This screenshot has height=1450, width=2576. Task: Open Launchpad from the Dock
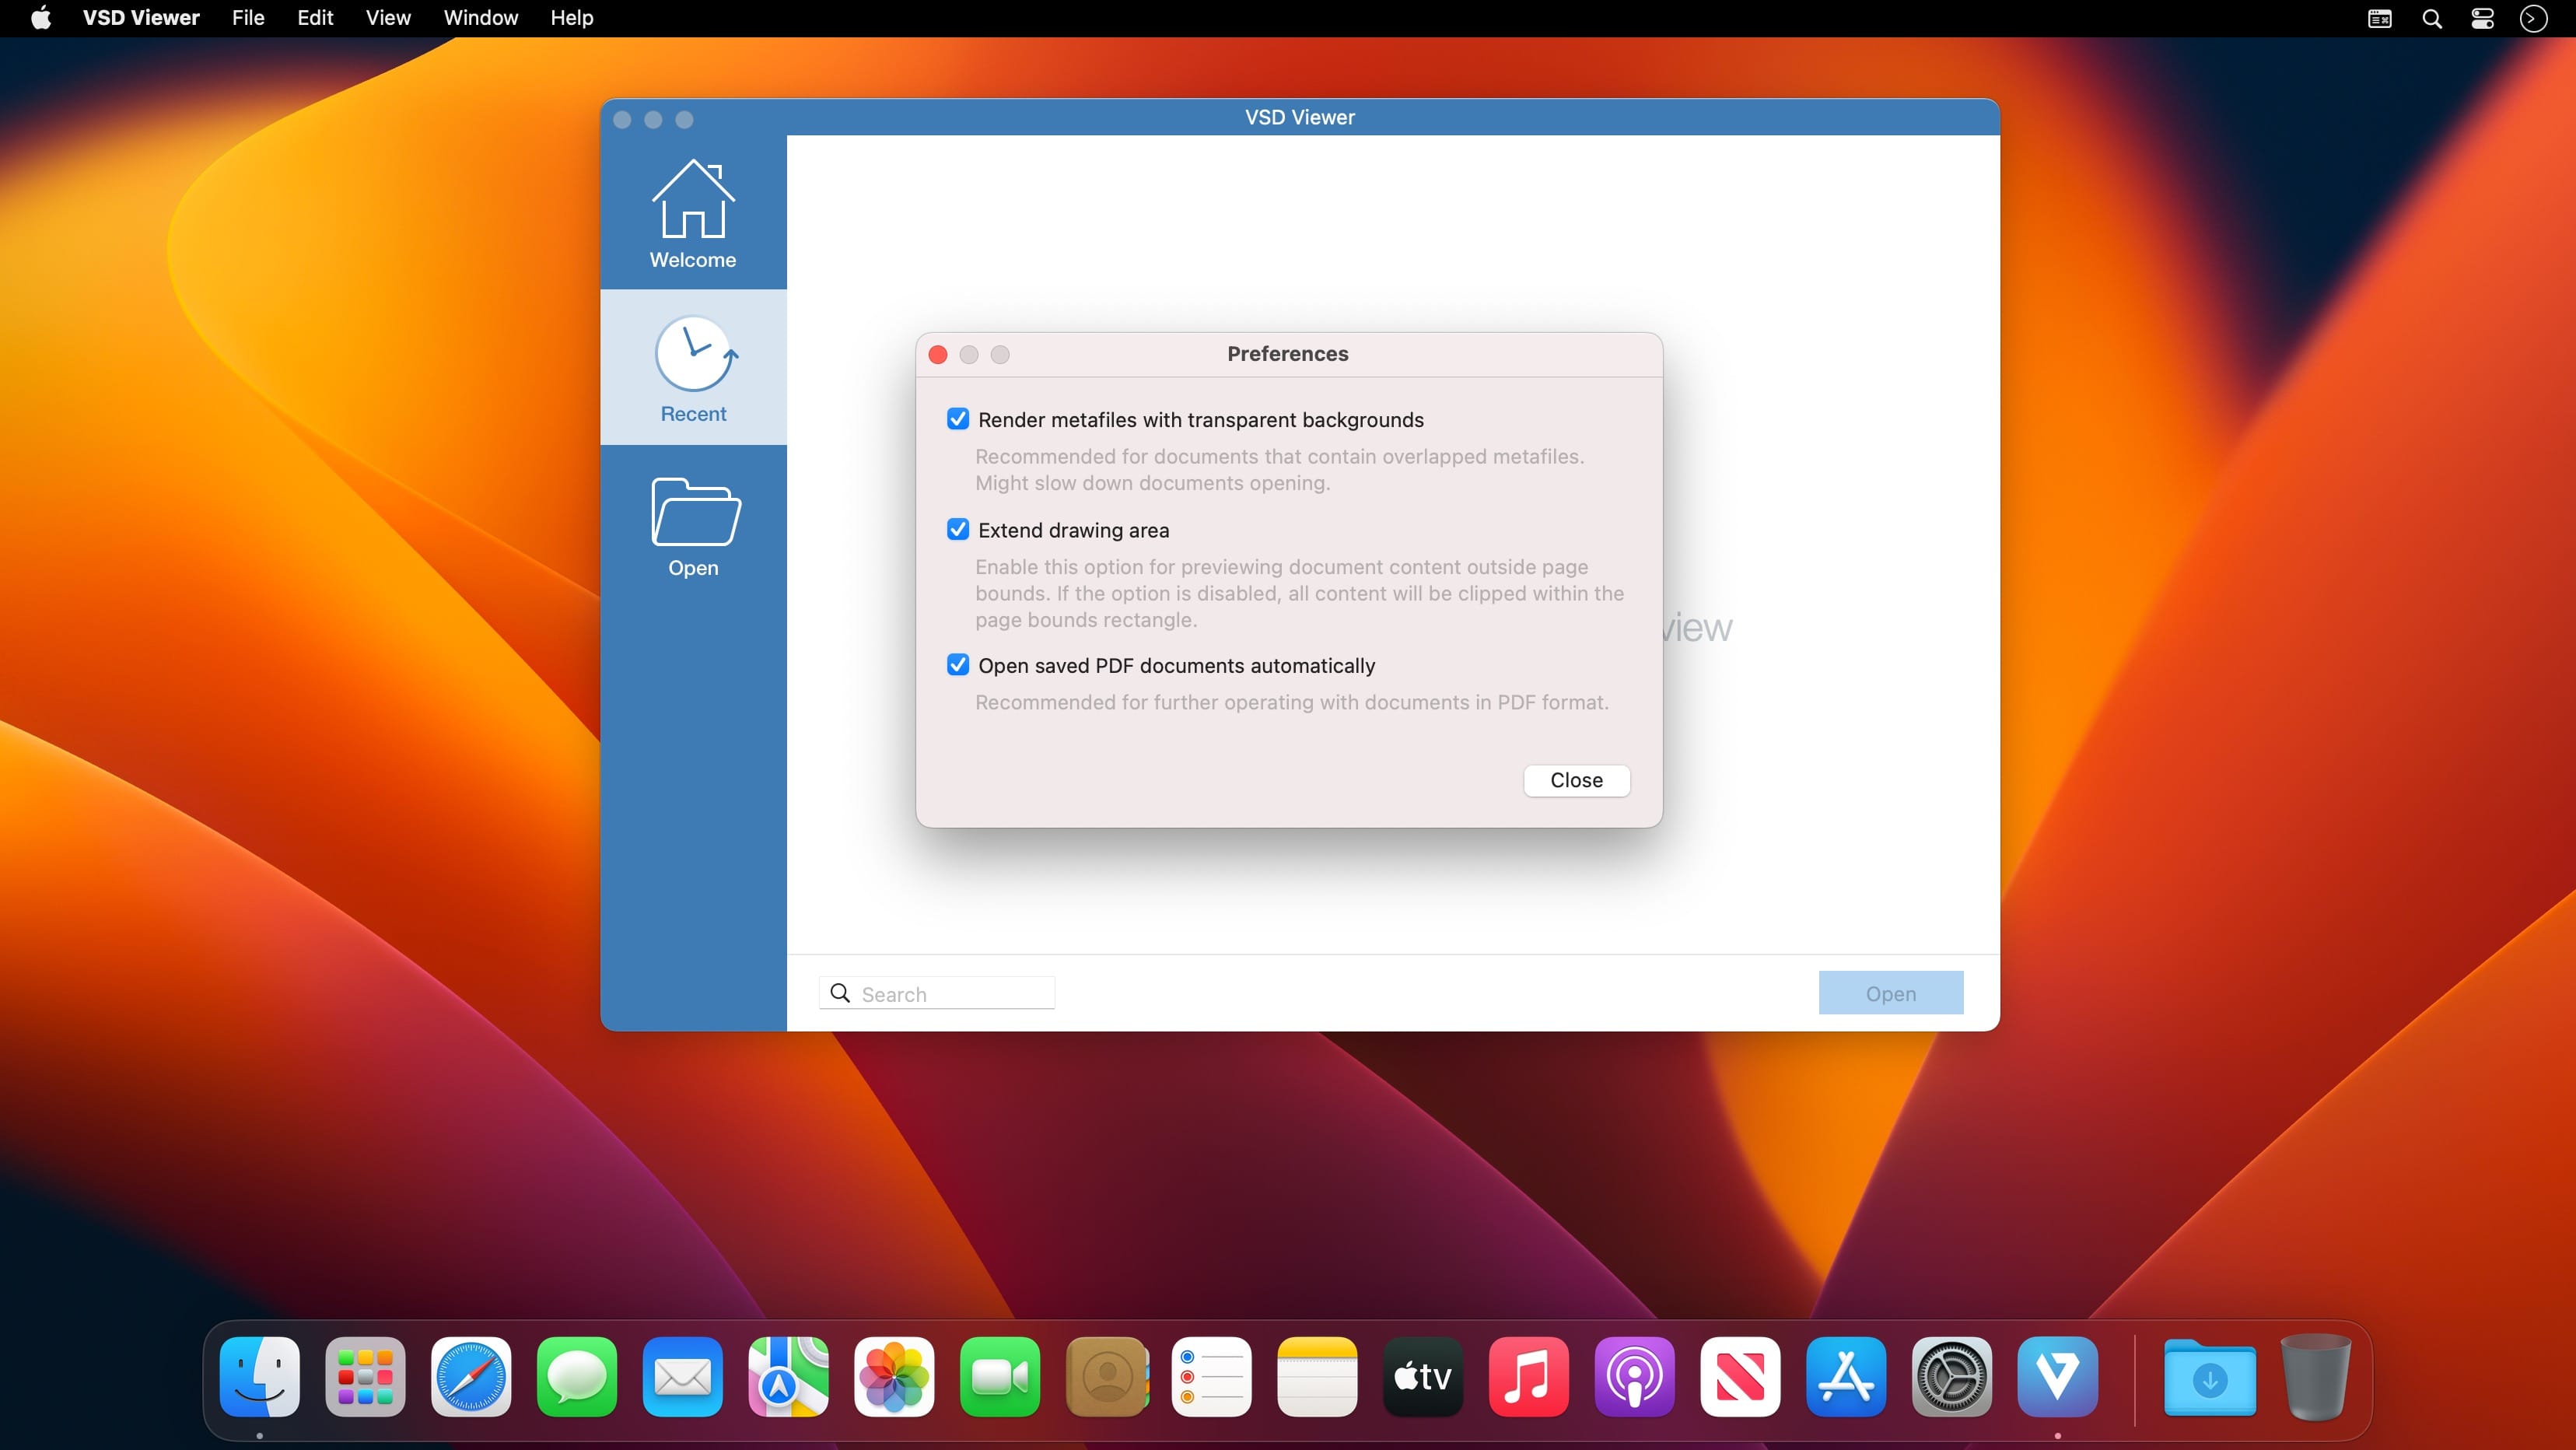(365, 1377)
